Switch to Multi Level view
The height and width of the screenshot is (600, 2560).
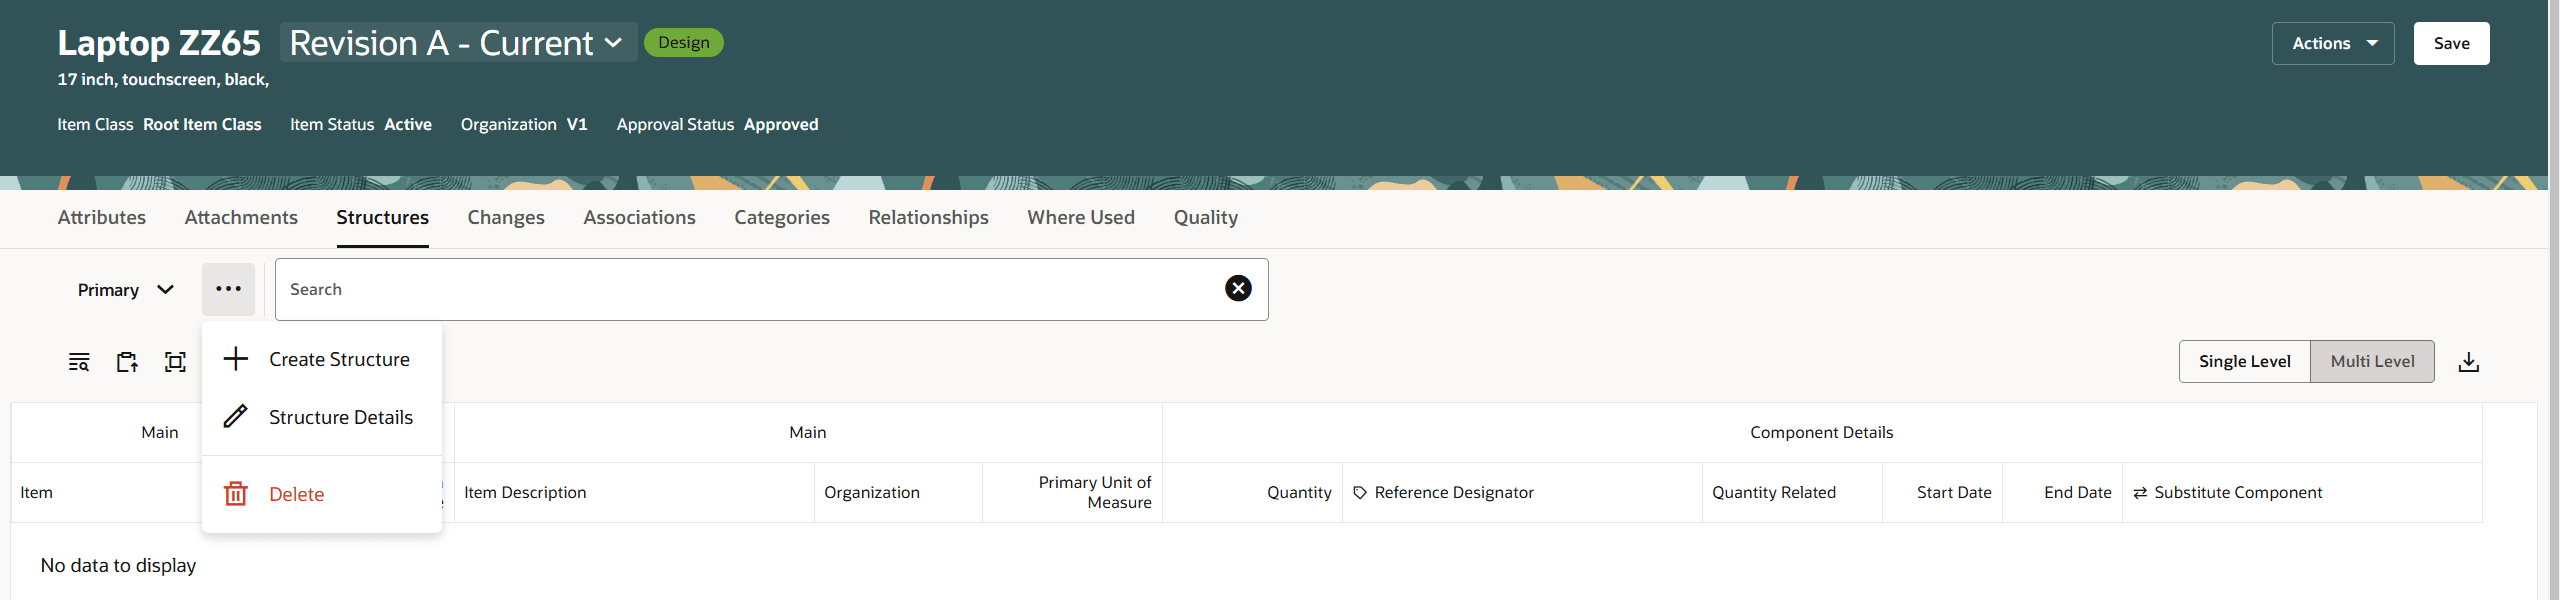tap(2372, 361)
